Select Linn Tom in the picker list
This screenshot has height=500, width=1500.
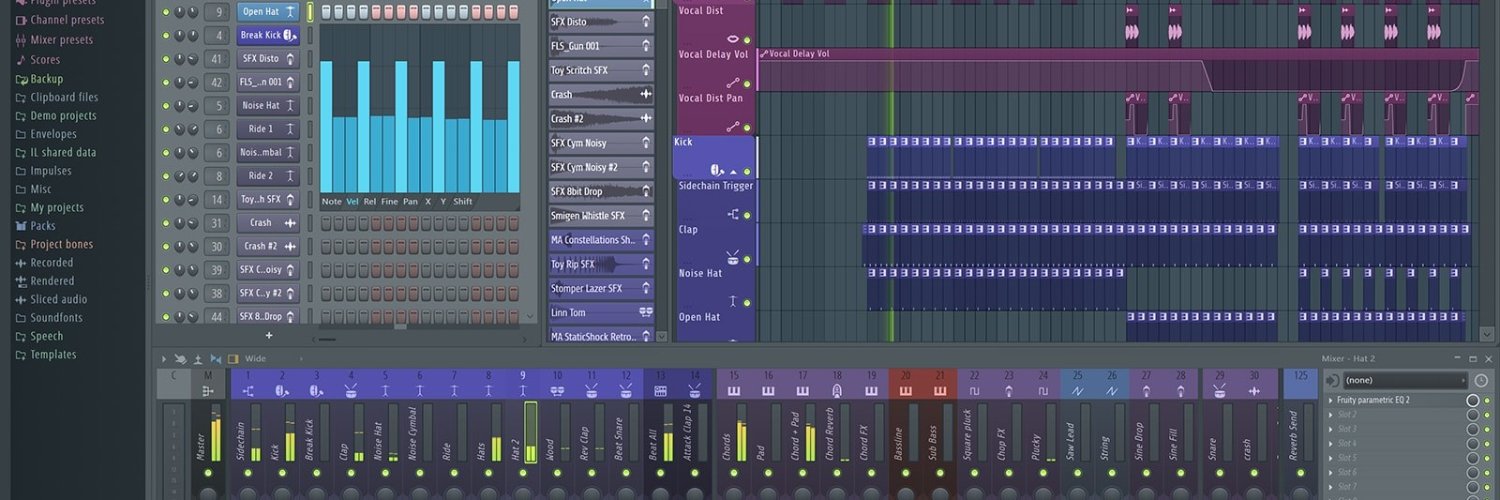coord(601,313)
